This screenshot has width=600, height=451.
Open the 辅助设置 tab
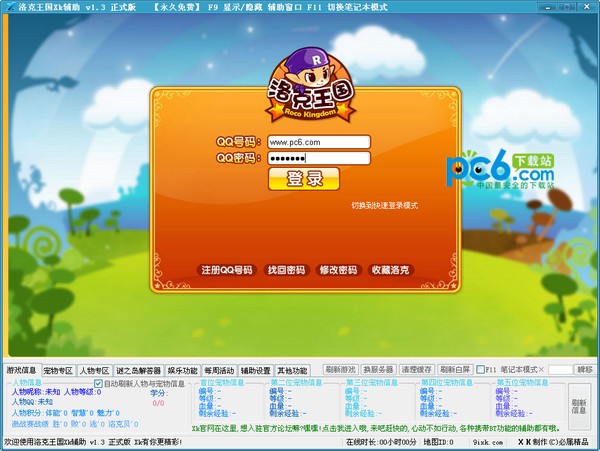256,370
